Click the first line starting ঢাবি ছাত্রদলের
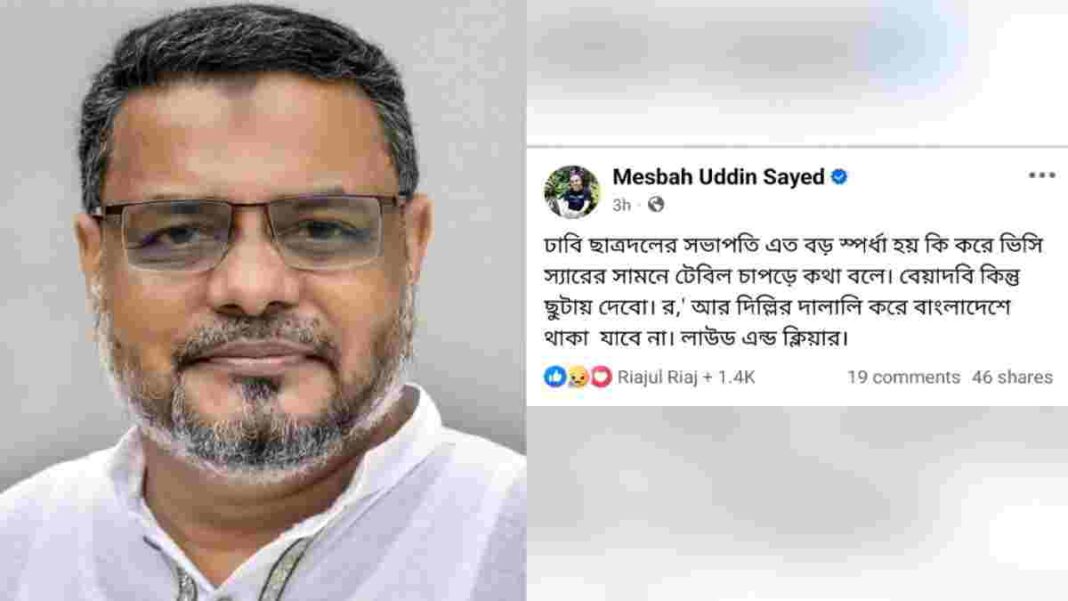The height and width of the screenshot is (601, 1068). tap(794, 245)
